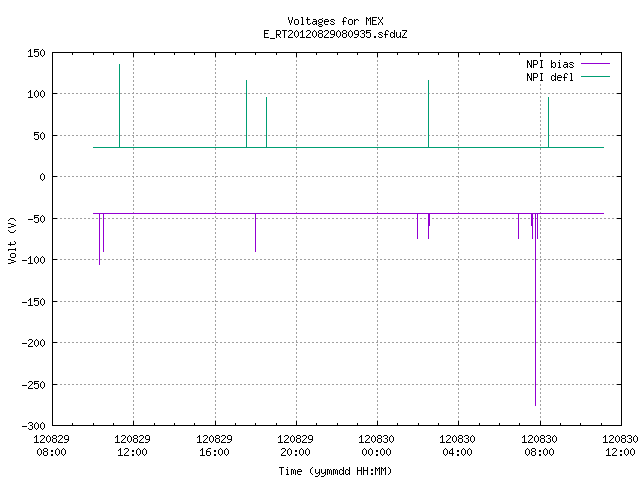Click the tallest green defl spike near 135 V
Screen dimensions: 640x480
120,106
